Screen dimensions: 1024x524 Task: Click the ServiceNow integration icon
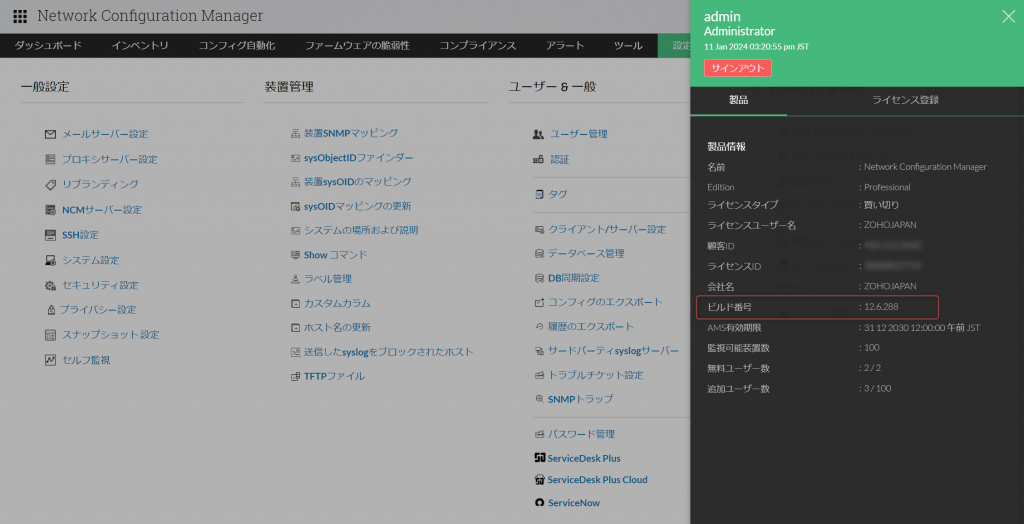(x=540, y=503)
